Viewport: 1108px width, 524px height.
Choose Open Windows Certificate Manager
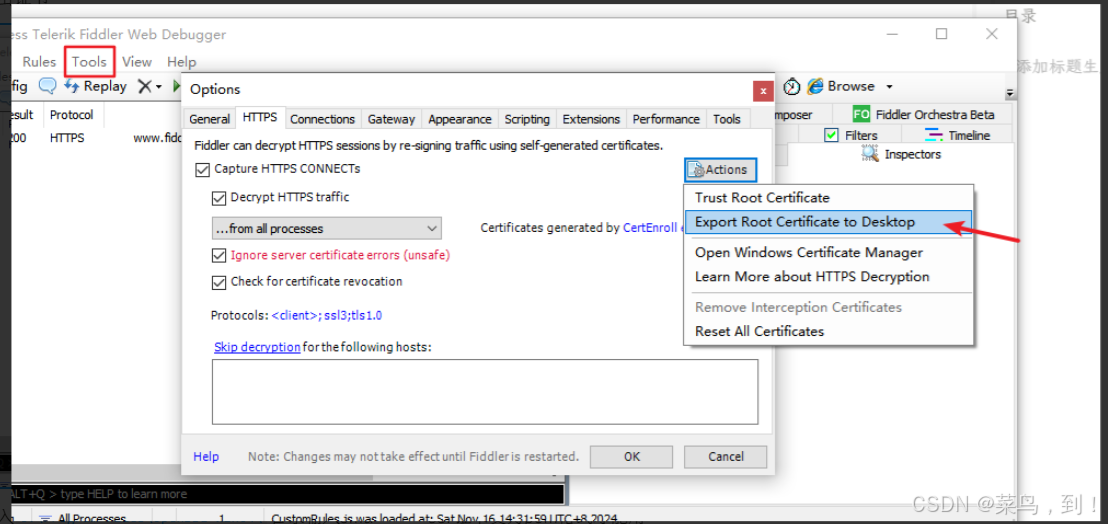(x=829, y=252)
